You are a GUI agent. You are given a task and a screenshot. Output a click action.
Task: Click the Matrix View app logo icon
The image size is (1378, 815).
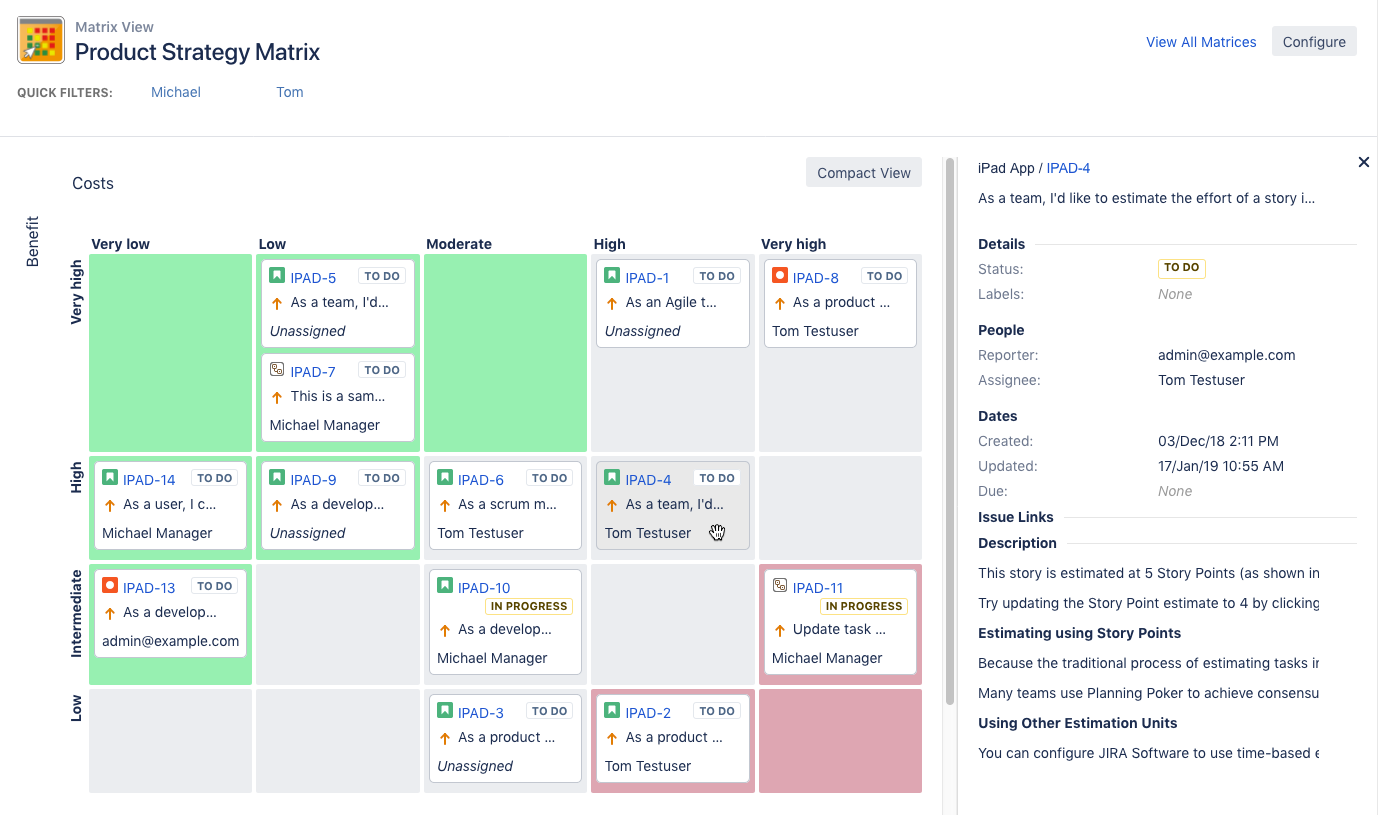click(41, 40)
